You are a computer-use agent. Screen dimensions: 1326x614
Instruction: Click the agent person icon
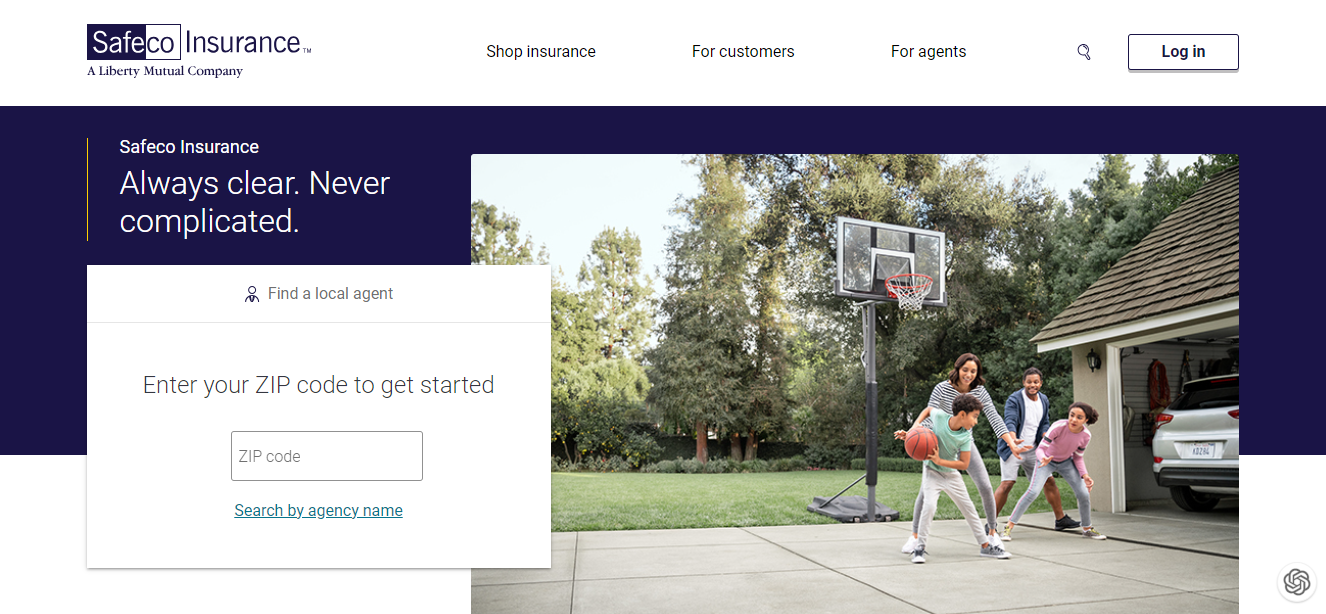tap(252, 294)
